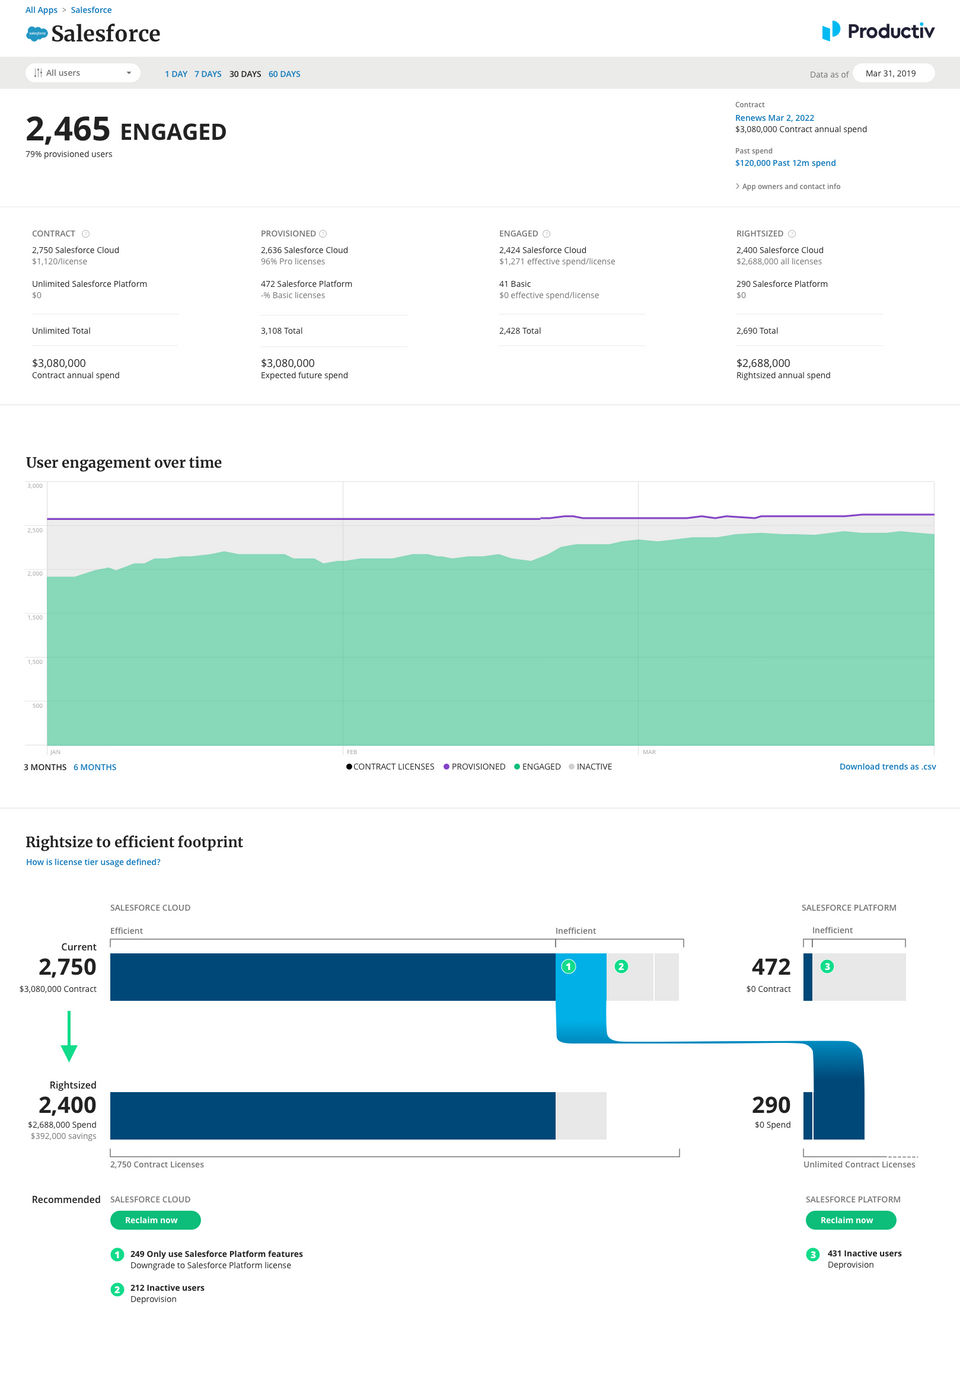Toggle CONTRACT LICENSES legend dot
Viewport: 960px width, 1379px height.
coord(349,767)
